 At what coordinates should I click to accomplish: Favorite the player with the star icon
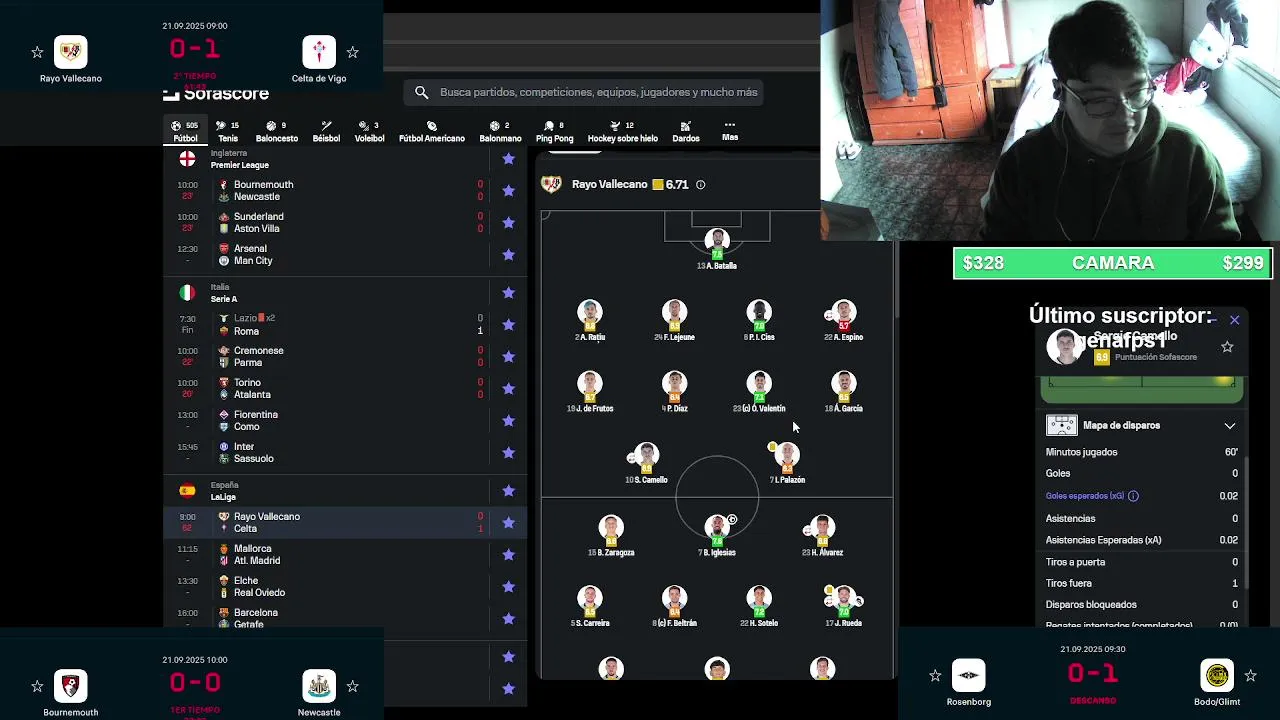(x=1227, y=346)
